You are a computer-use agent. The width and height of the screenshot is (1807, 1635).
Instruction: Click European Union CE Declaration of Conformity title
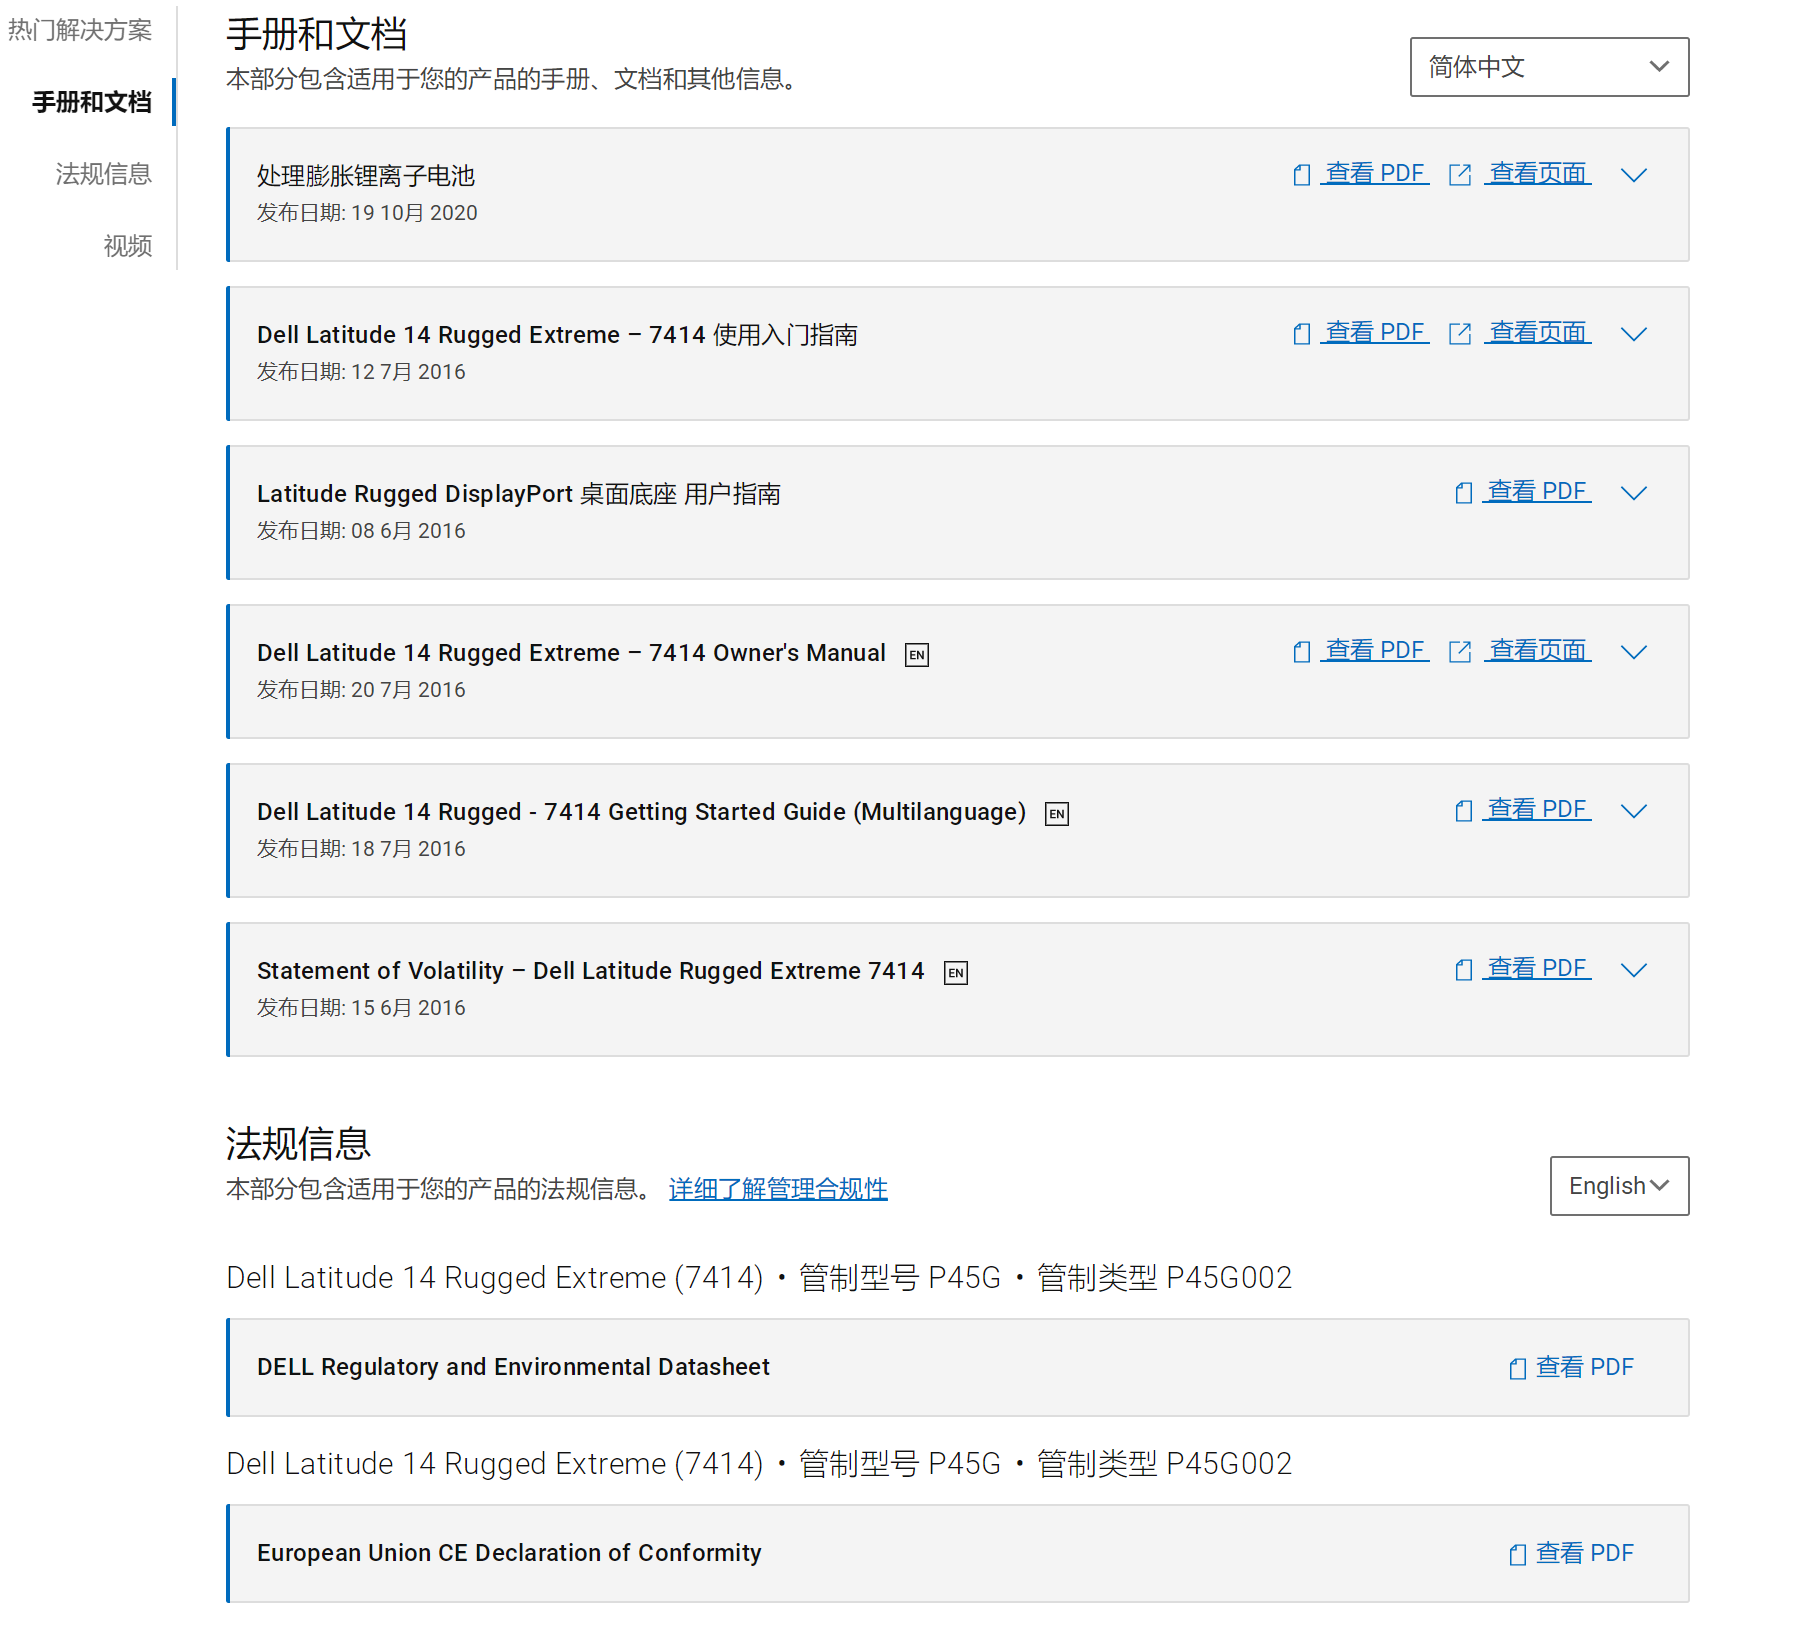point(509,1553)
